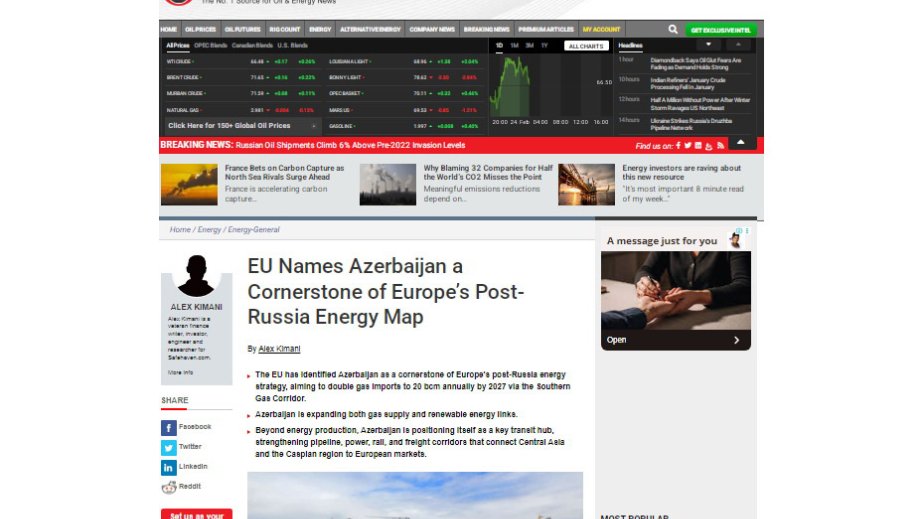Click the A message just for you ad image
Image resolution: width=923 pixels, height=519 pixels.
click(x=676, y=290)
